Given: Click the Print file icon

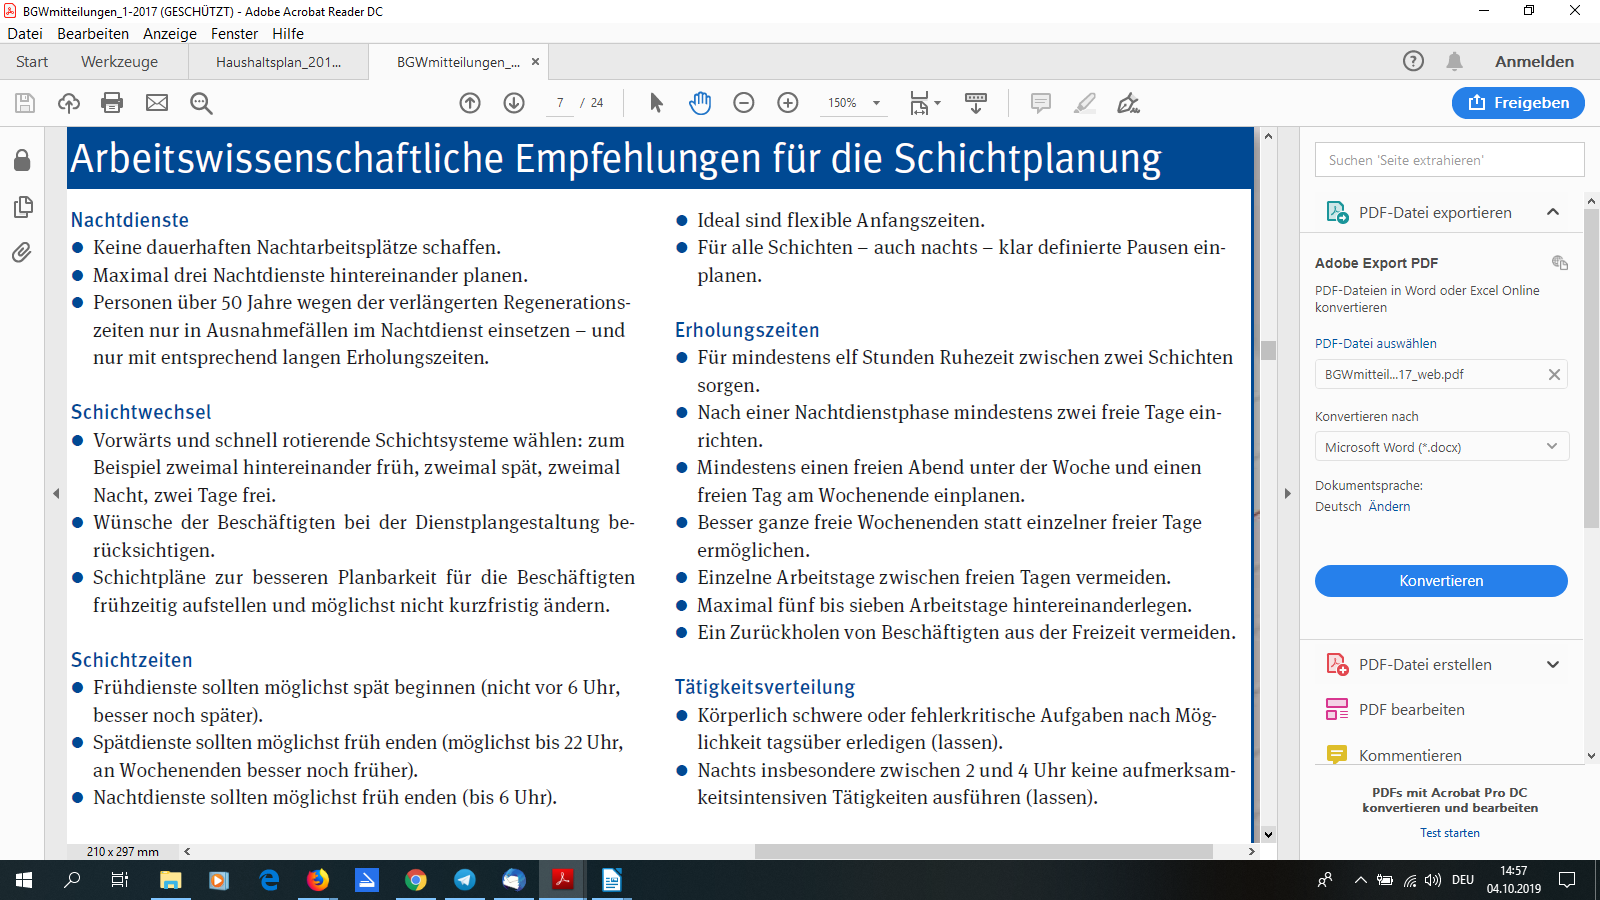Looking at the screenshot, I should 112,103.
